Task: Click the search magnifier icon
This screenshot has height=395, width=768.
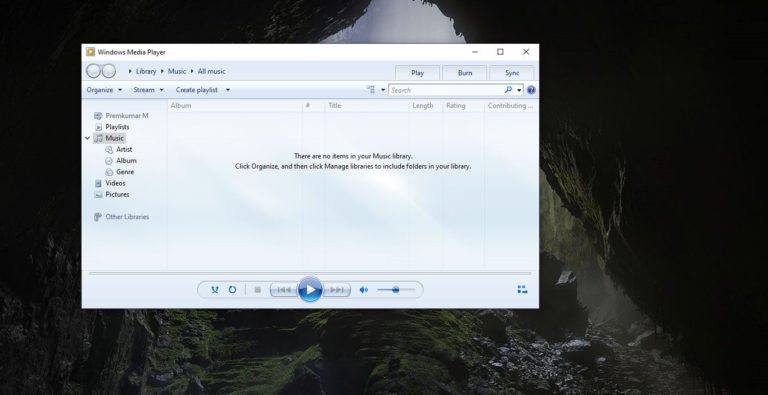Action: click(x=508, y=90)
